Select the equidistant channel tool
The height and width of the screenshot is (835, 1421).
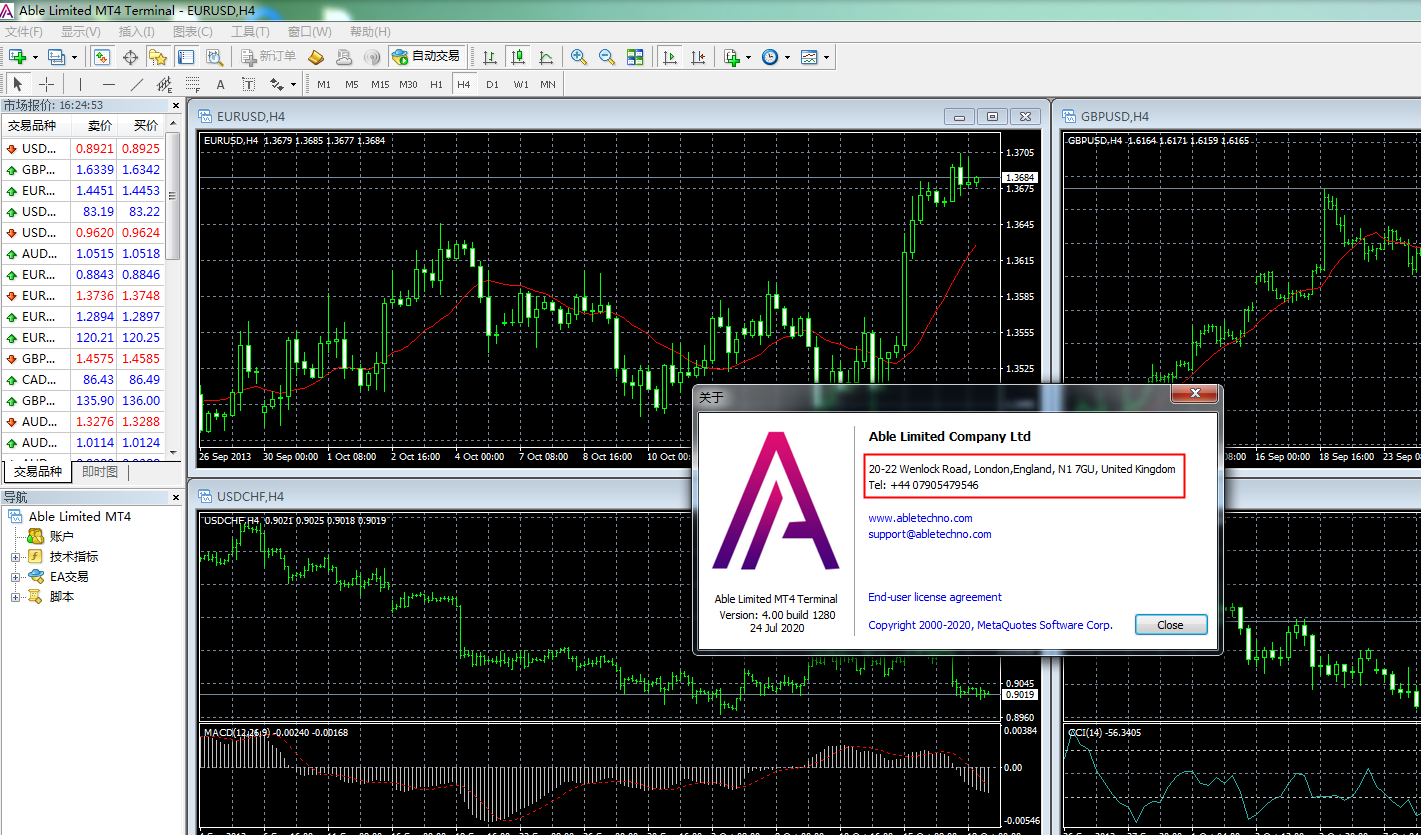coord(165,84)
